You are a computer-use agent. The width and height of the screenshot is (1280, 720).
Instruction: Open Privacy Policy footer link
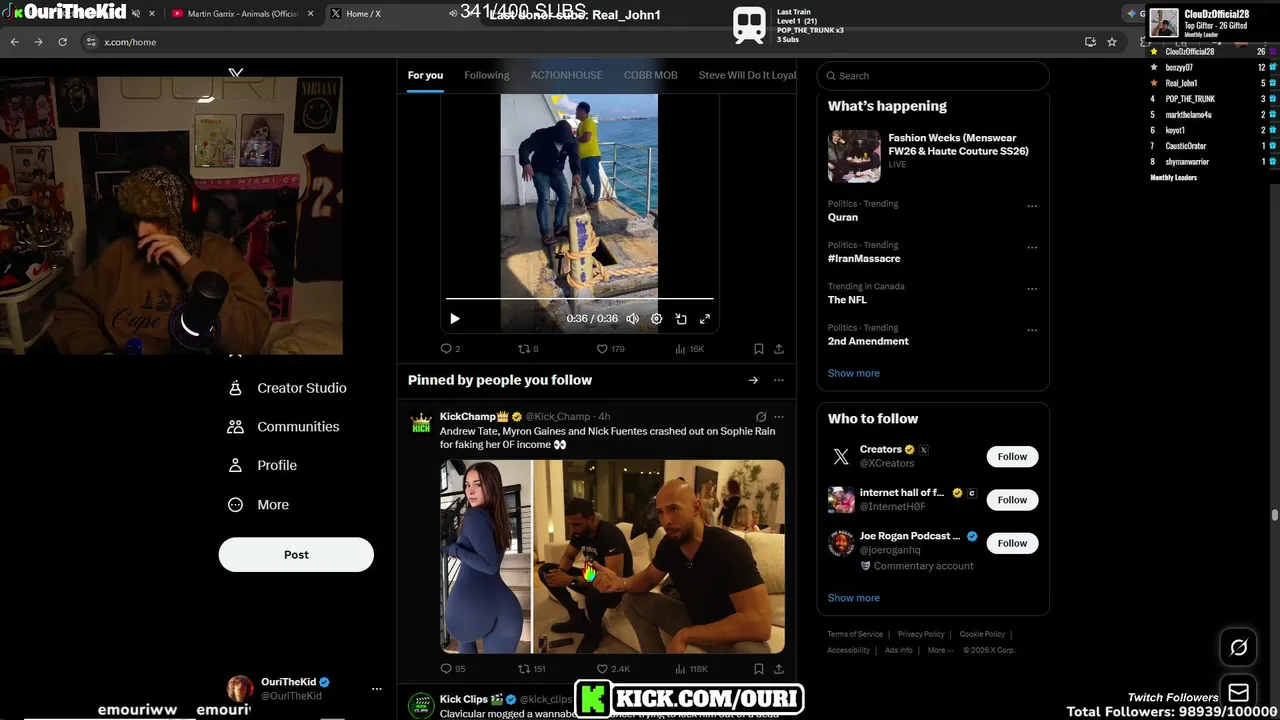pyautogui.click(x=921, y=634)
